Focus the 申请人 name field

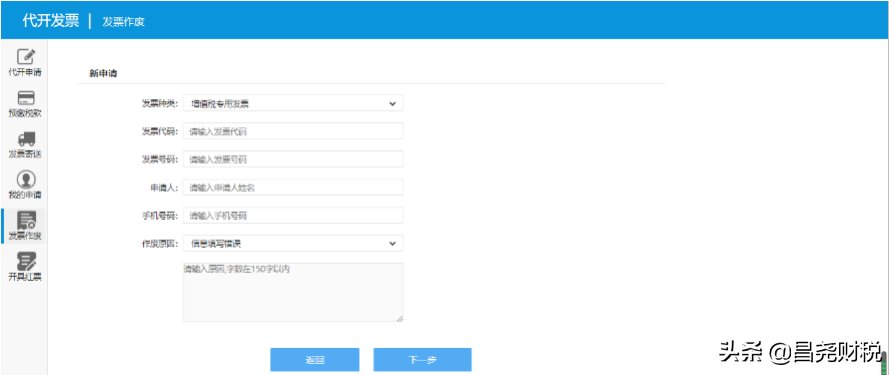(x=293, y=187)
